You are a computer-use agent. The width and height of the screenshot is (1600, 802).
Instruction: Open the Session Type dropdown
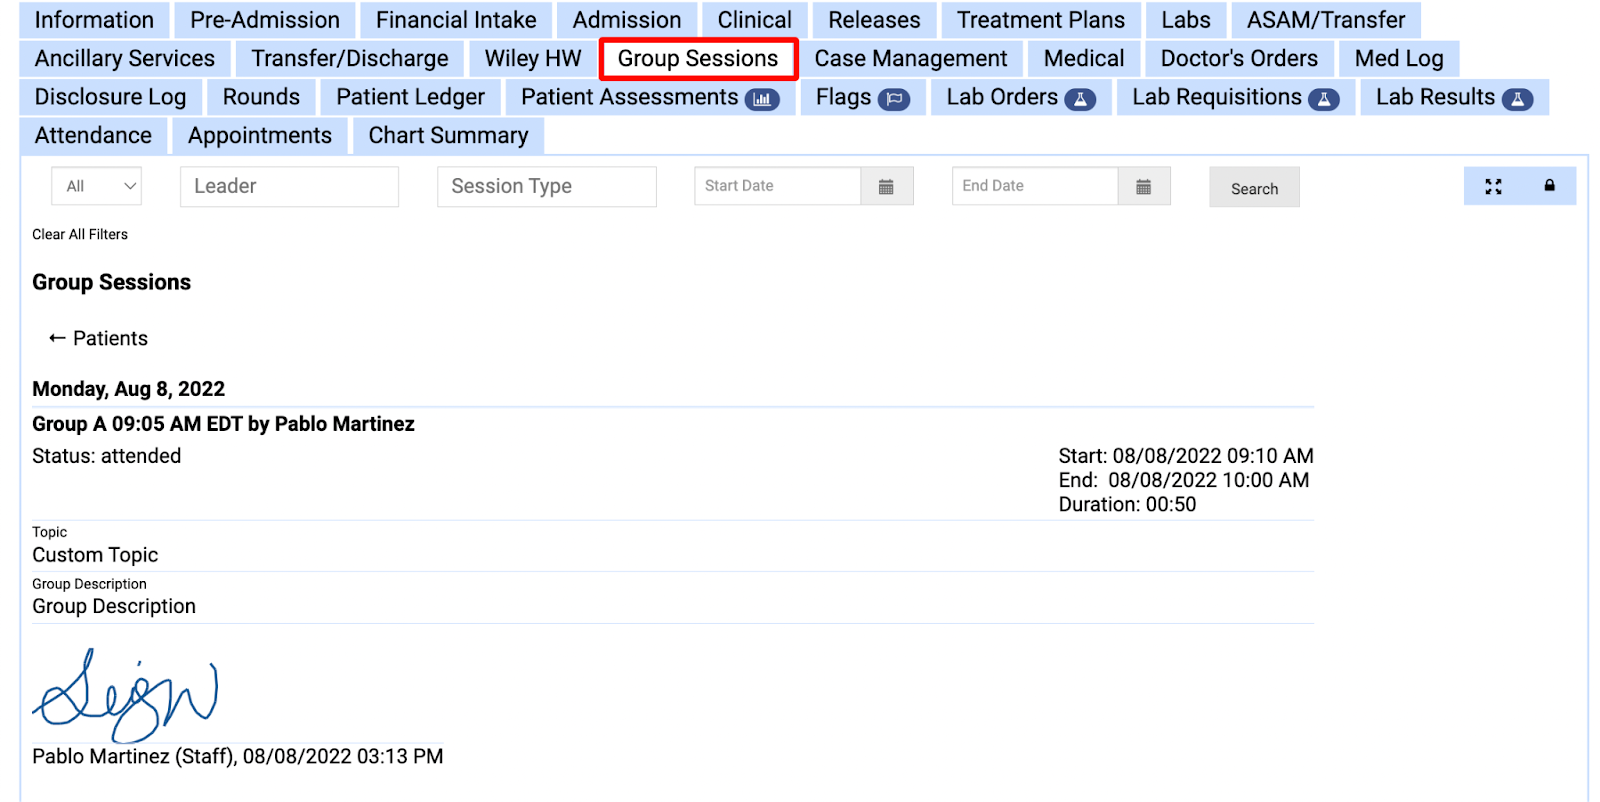pos(546,186)
